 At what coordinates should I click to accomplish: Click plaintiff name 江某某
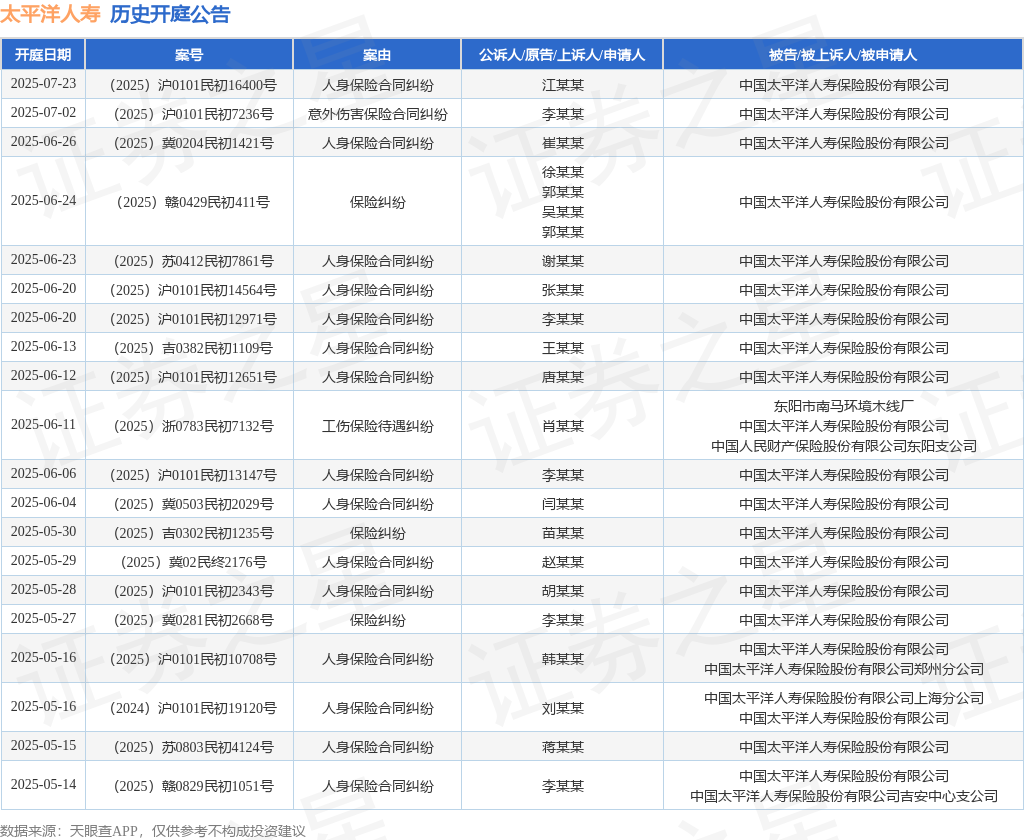pos(562,85)
